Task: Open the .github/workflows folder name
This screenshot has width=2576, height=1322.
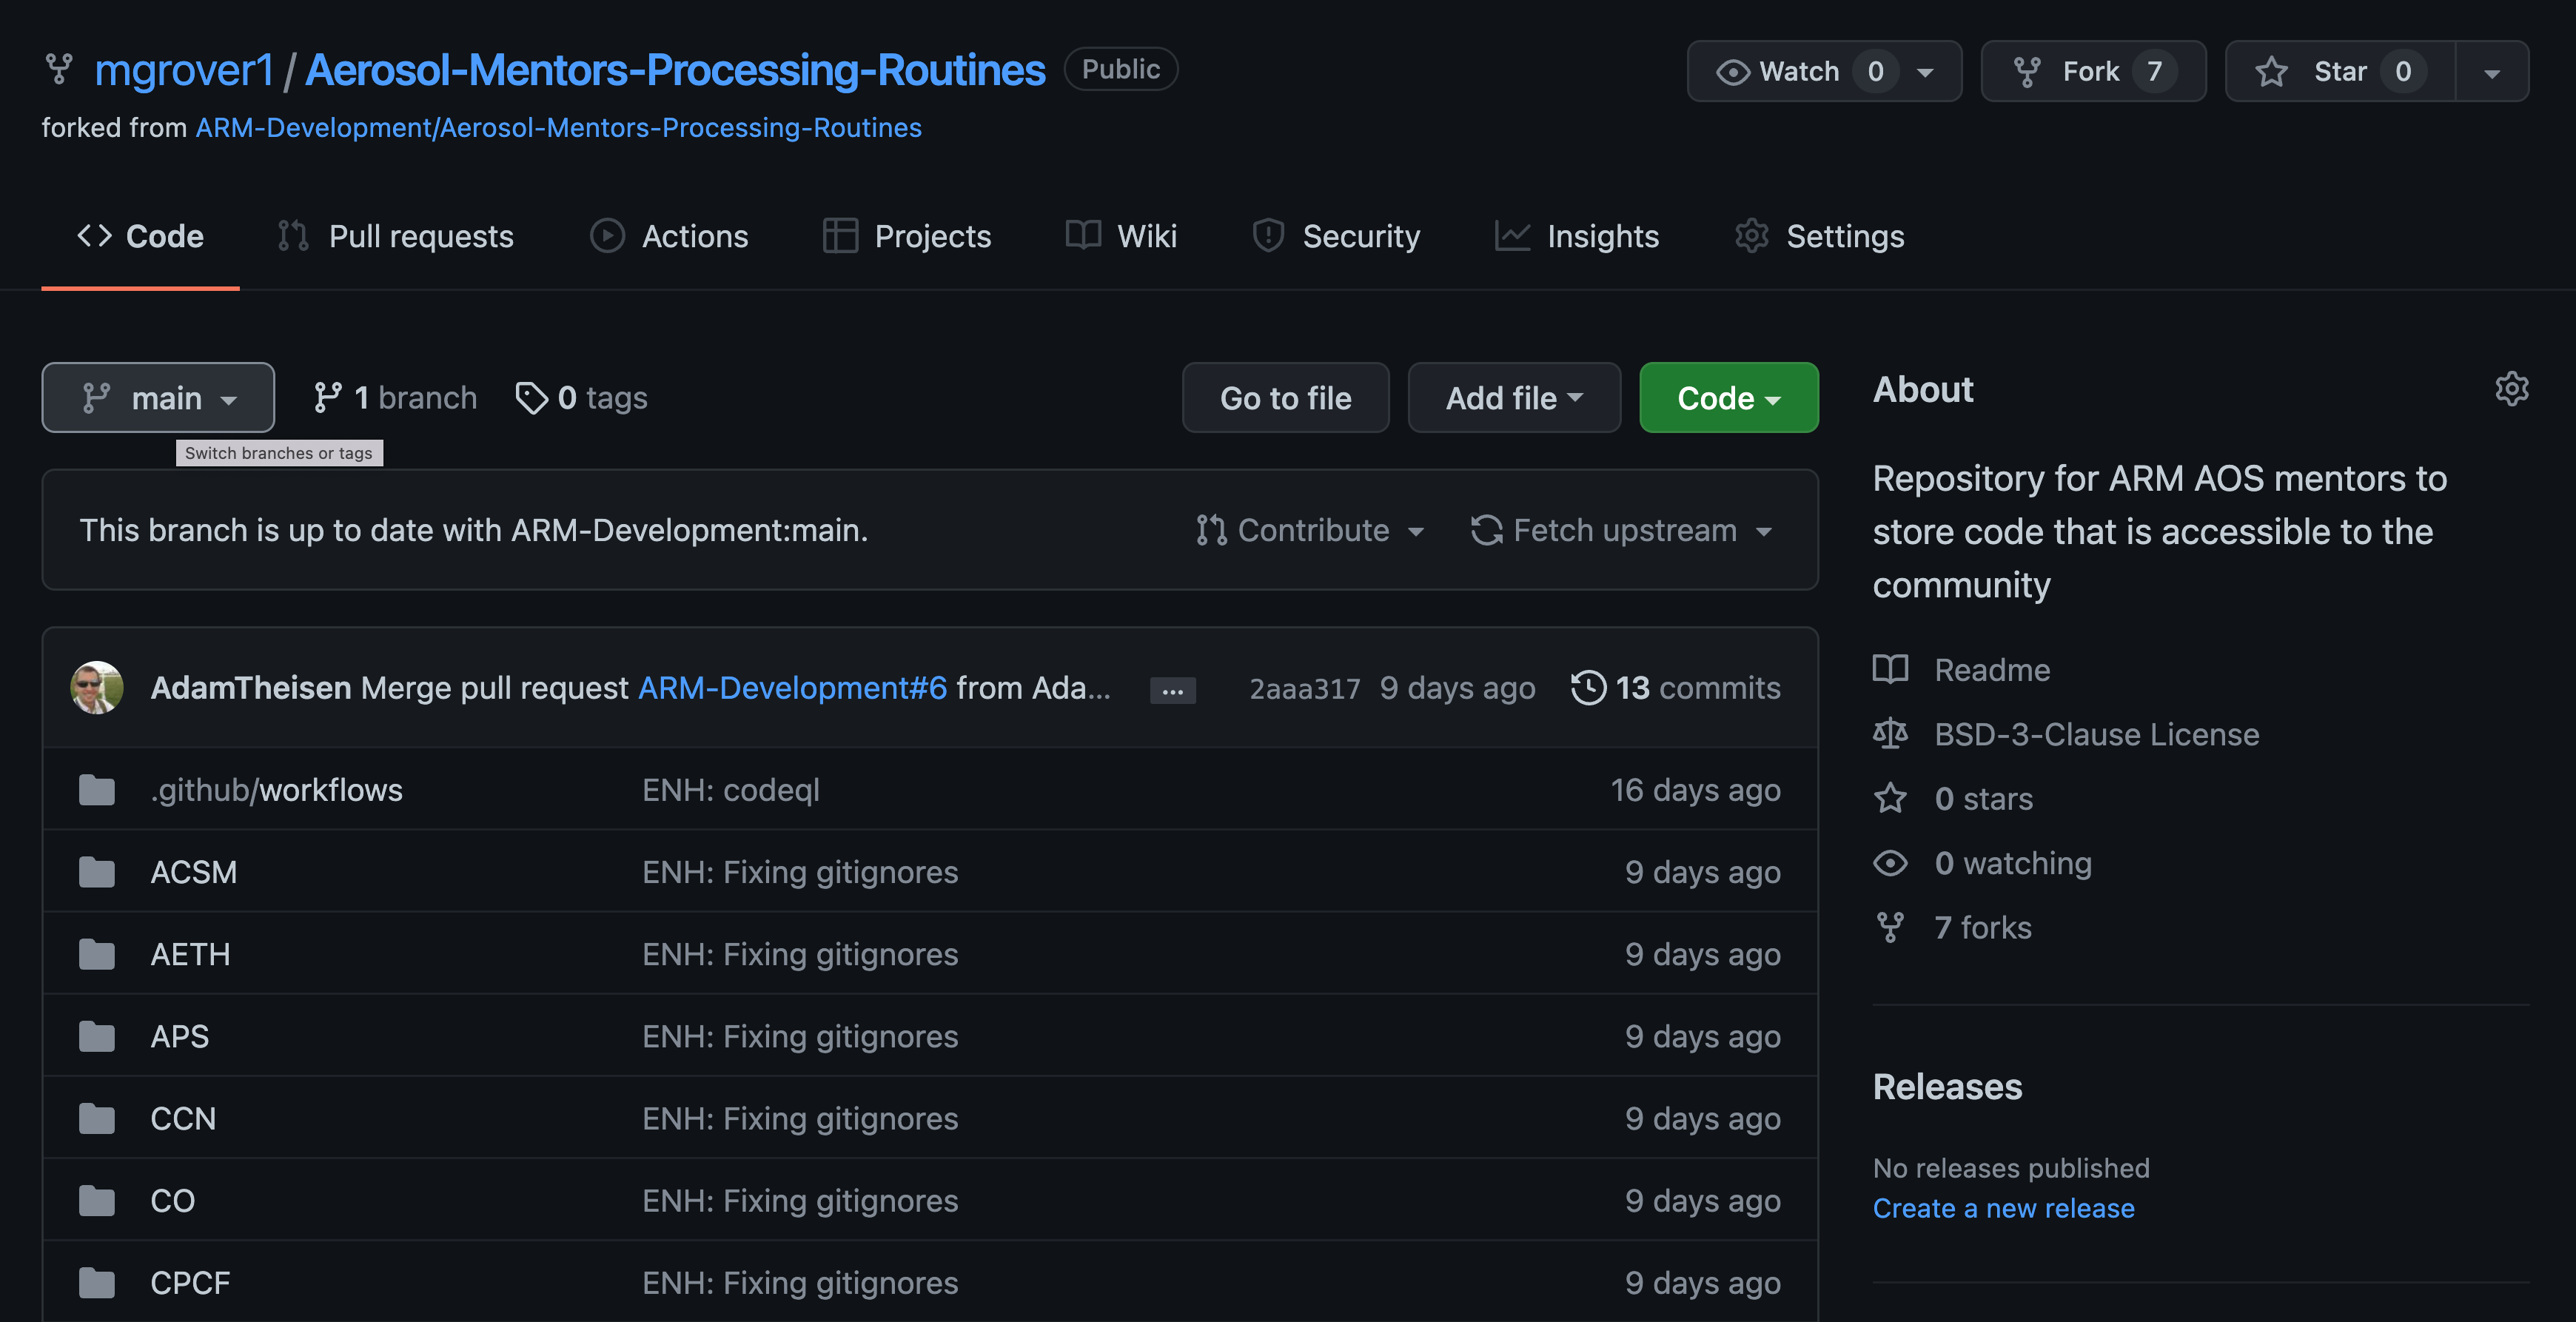Action: 276,790
